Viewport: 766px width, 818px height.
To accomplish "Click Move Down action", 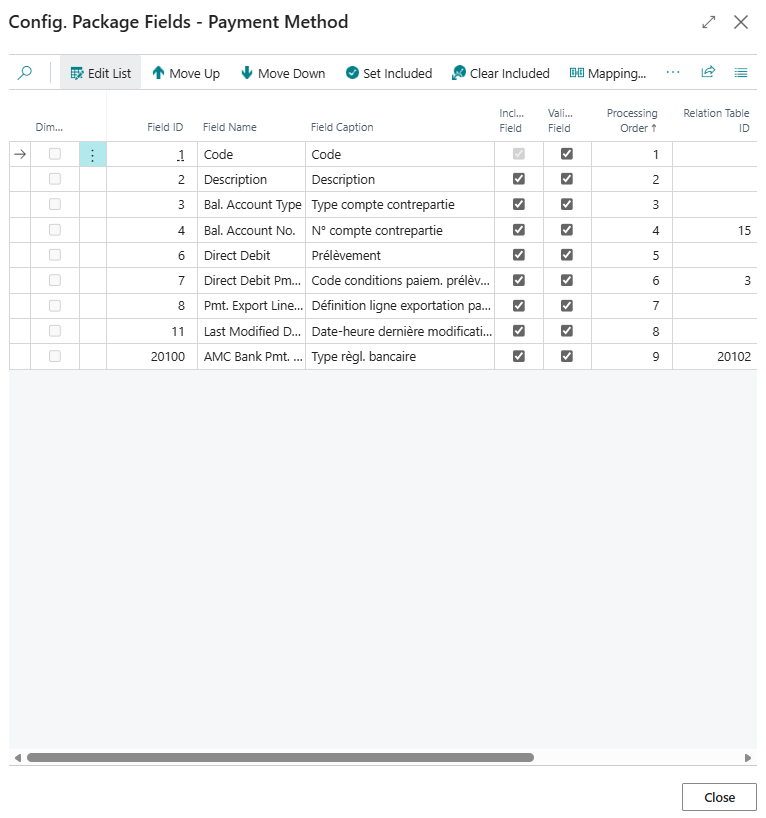I will tap(283, 73).
